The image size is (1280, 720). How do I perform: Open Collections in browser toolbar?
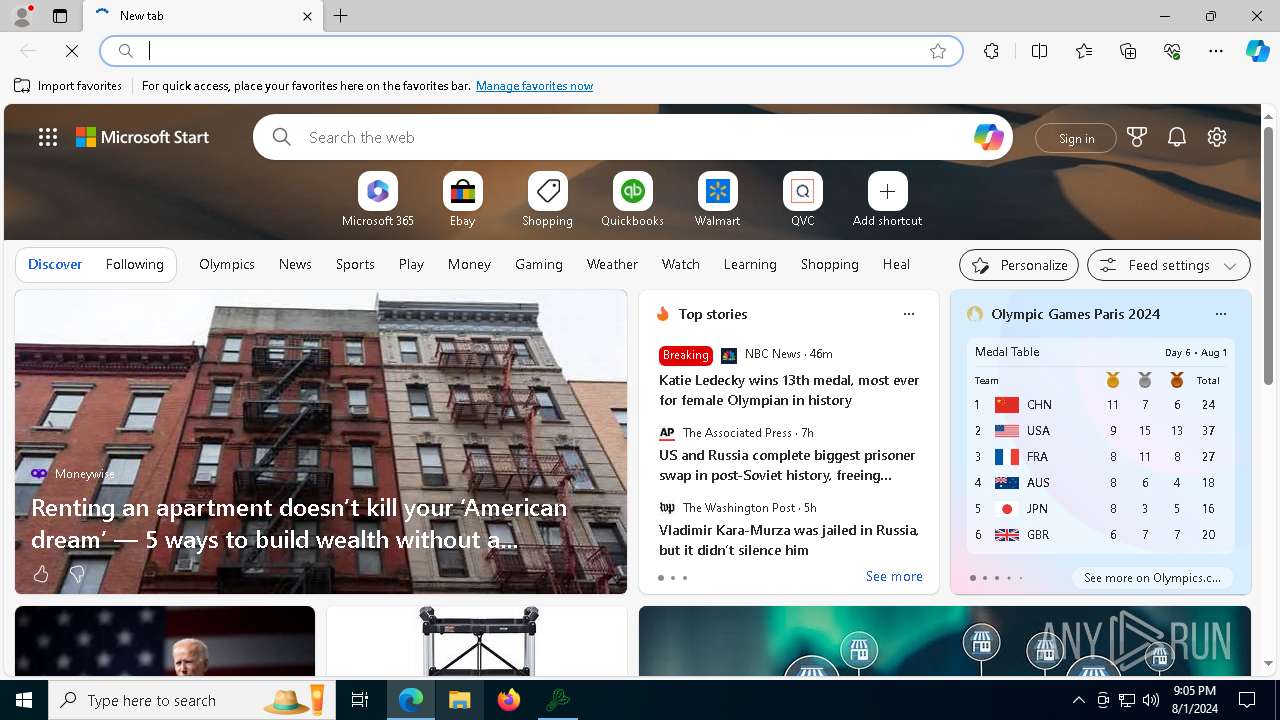[x=1128, y=51]
